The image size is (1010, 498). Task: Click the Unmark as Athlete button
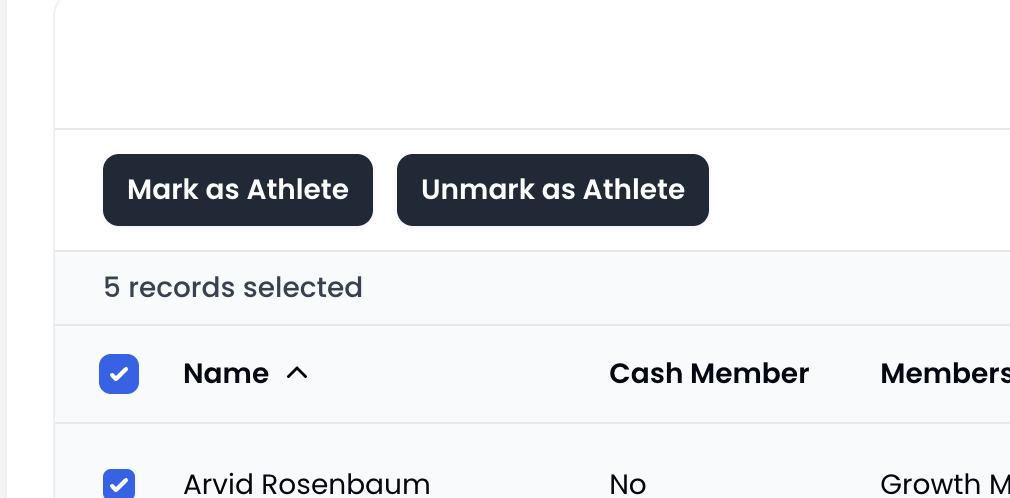(553, 190)
